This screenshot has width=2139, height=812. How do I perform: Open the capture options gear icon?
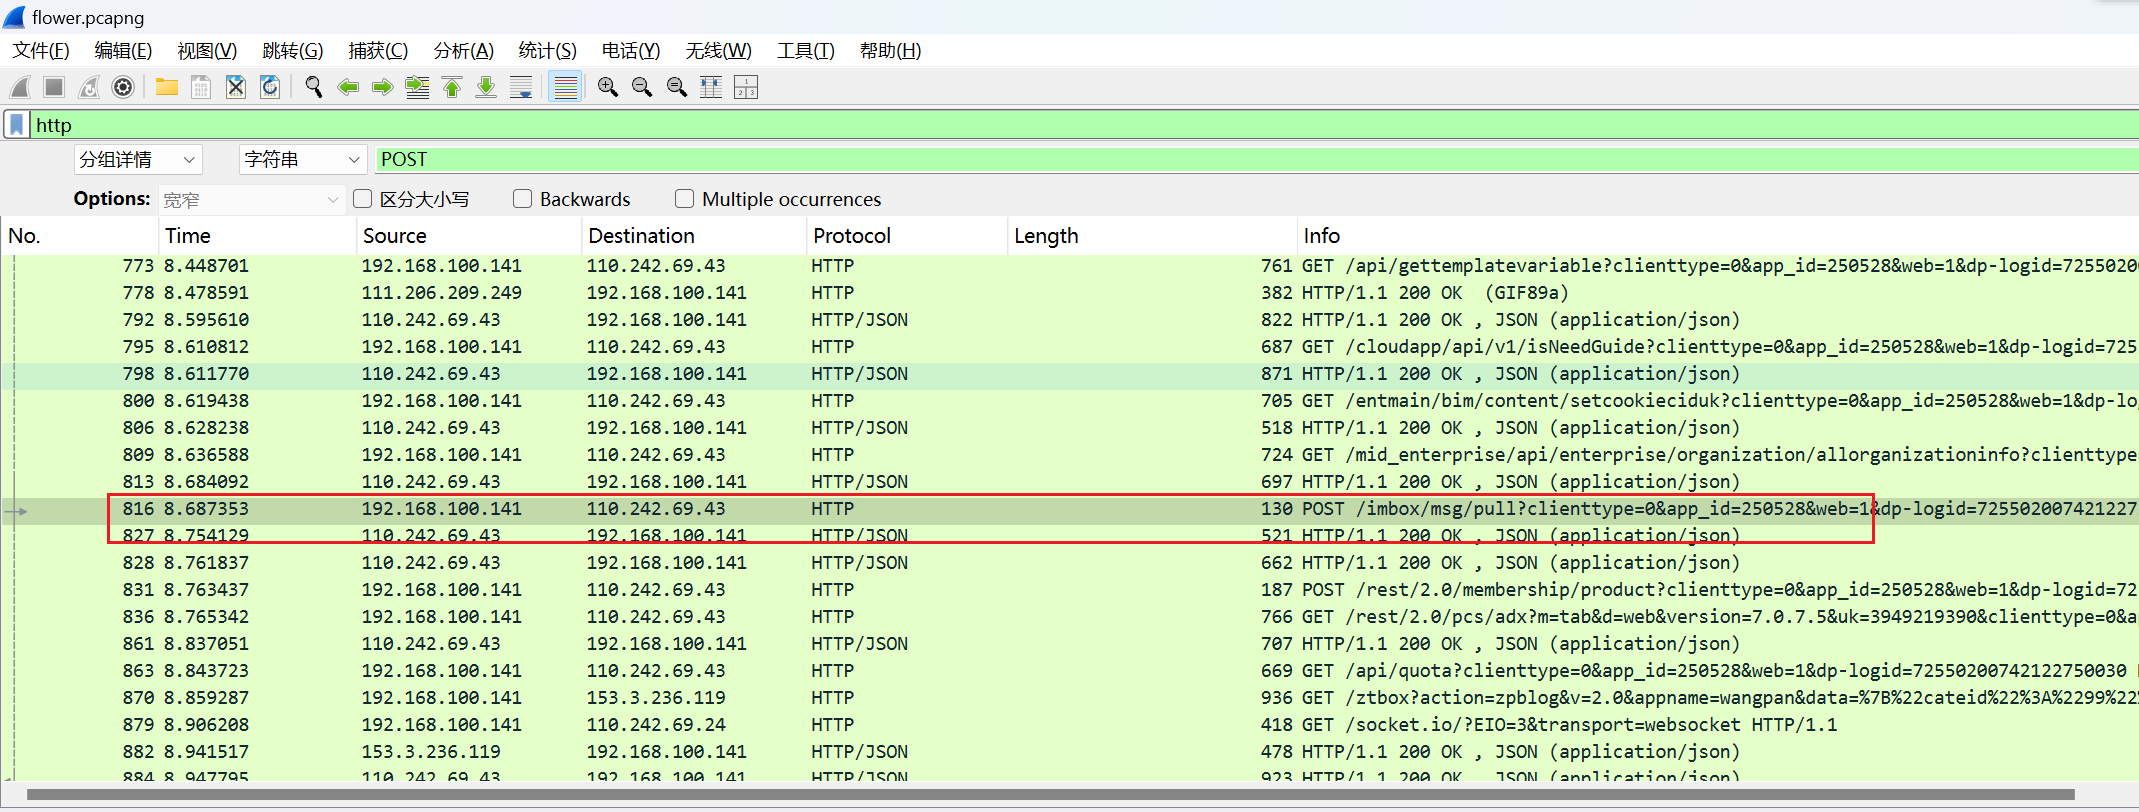point(123,88)
